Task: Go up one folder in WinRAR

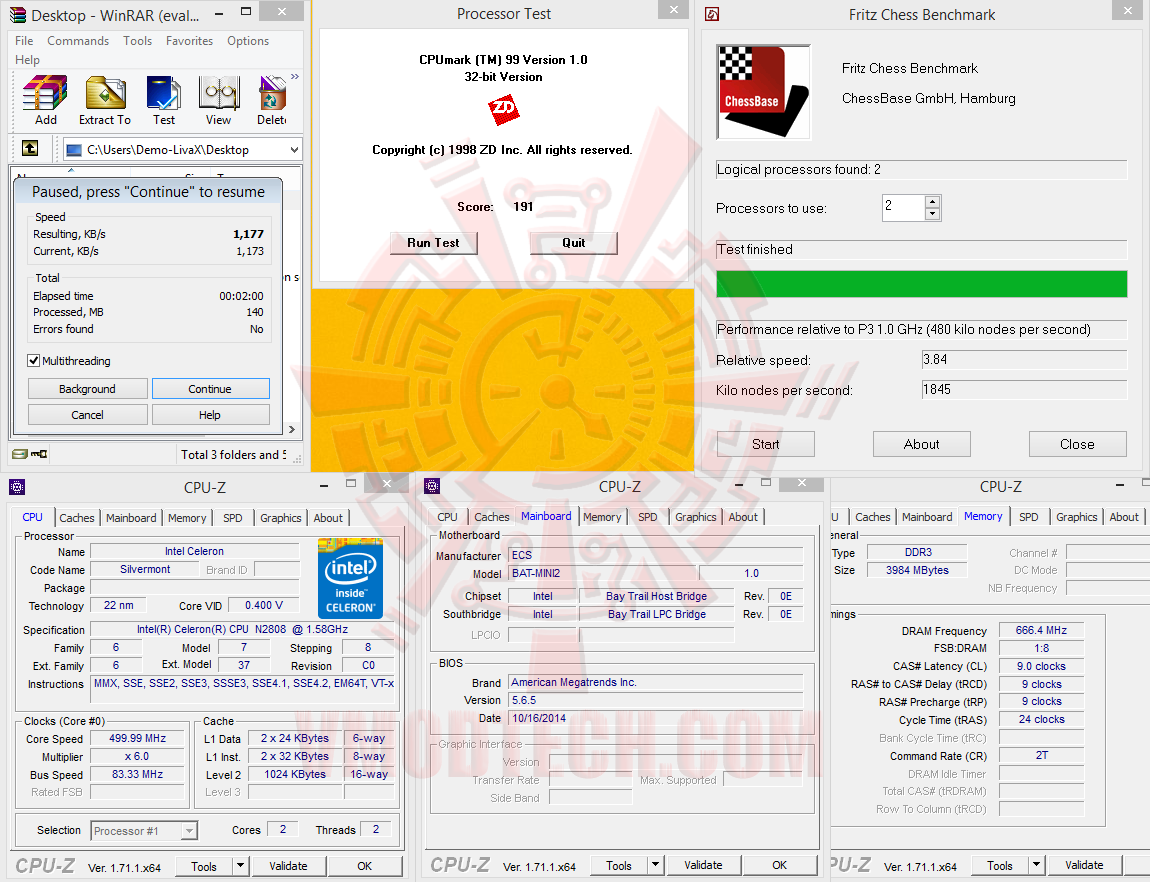Action: (x=30, y=149)
